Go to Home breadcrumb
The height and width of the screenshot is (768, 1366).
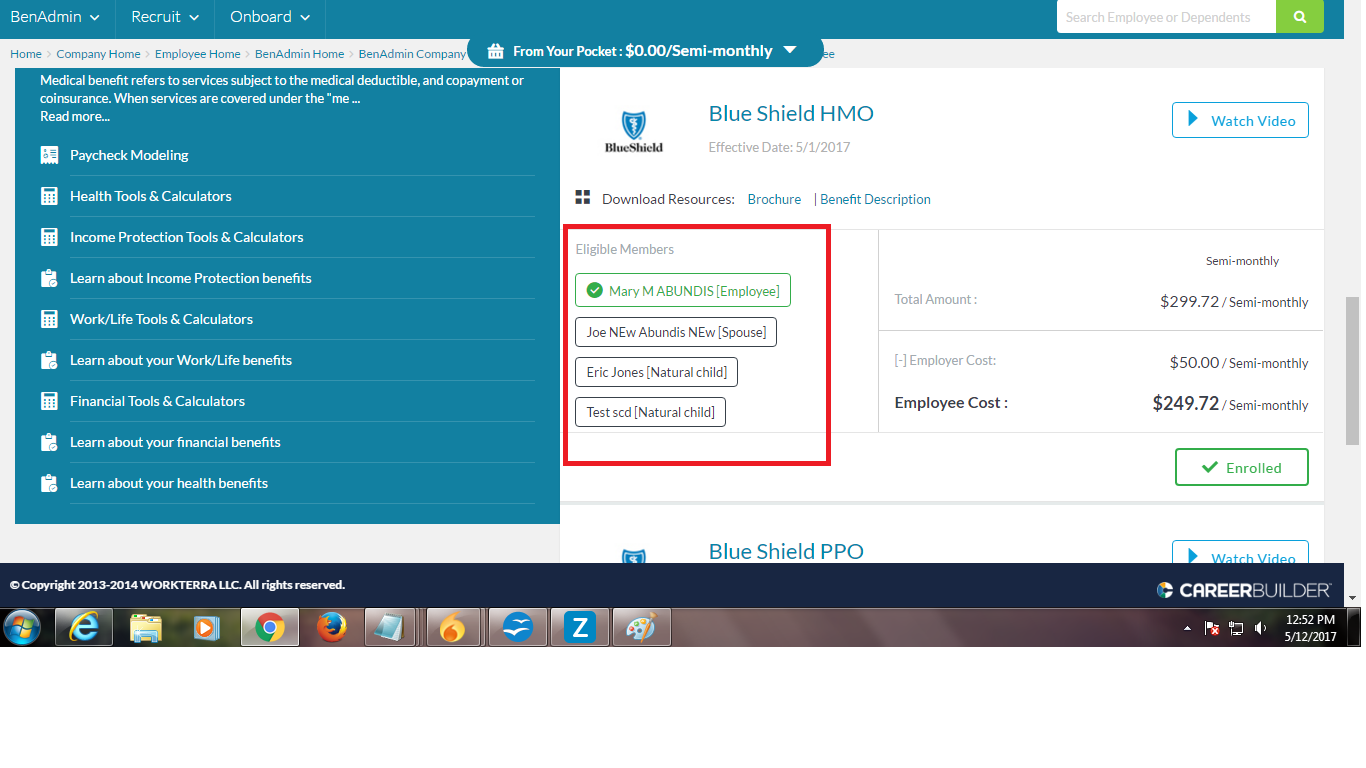tap(26, 54)
